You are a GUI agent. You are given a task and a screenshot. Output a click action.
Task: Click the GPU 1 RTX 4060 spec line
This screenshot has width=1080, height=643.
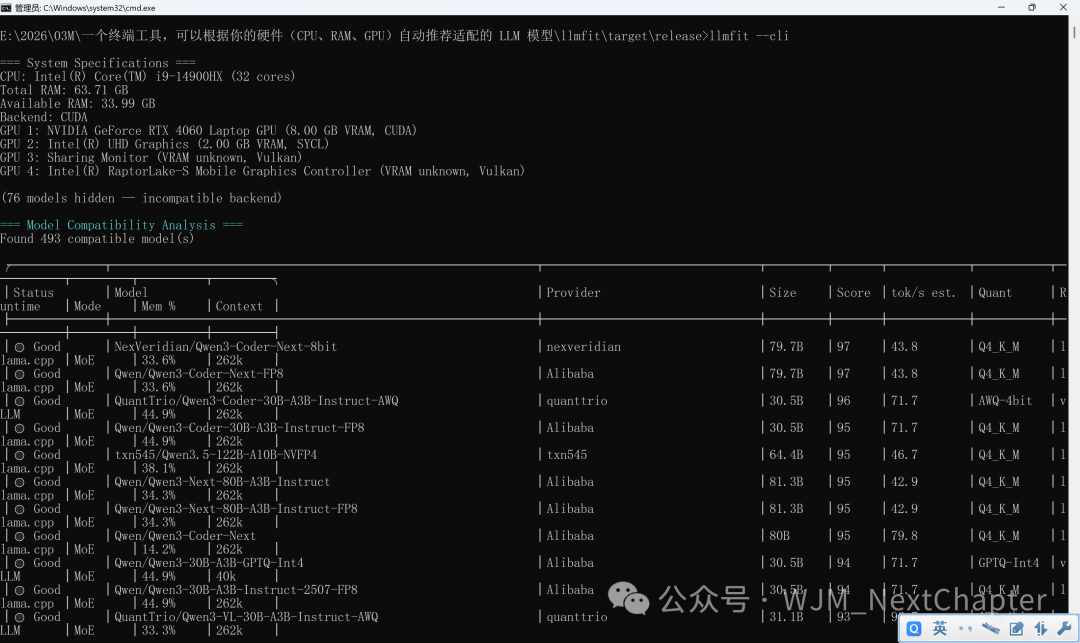coord(210,130)
